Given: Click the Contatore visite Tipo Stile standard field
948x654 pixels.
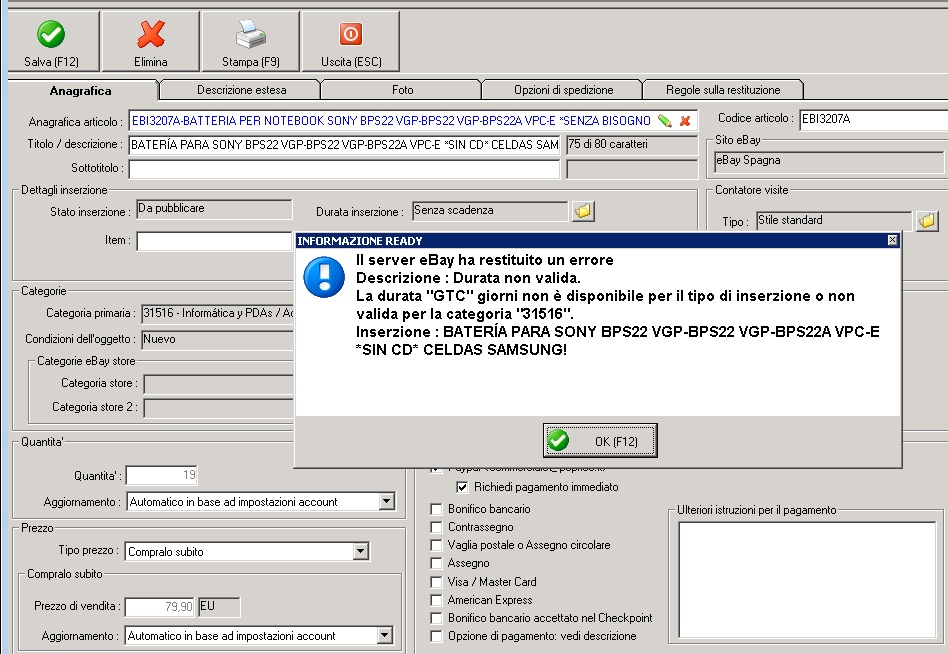Looking at the screenshot, I should (x=834, y=221).
